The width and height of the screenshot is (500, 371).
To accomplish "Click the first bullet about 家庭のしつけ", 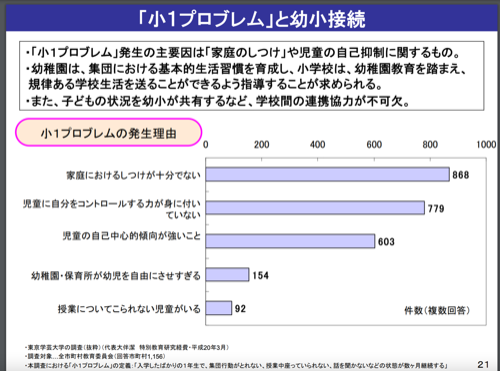I will (x=244, y=52).
